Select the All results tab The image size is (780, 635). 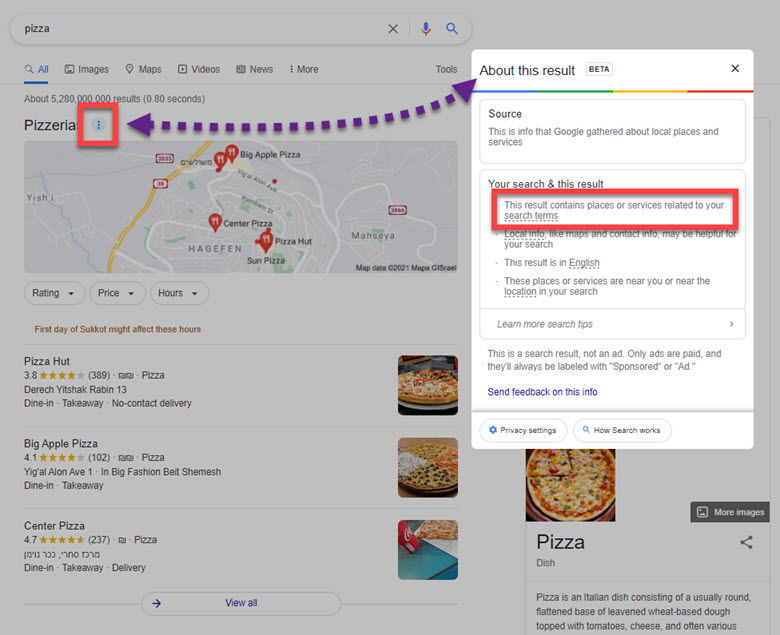tap(37, 69)
